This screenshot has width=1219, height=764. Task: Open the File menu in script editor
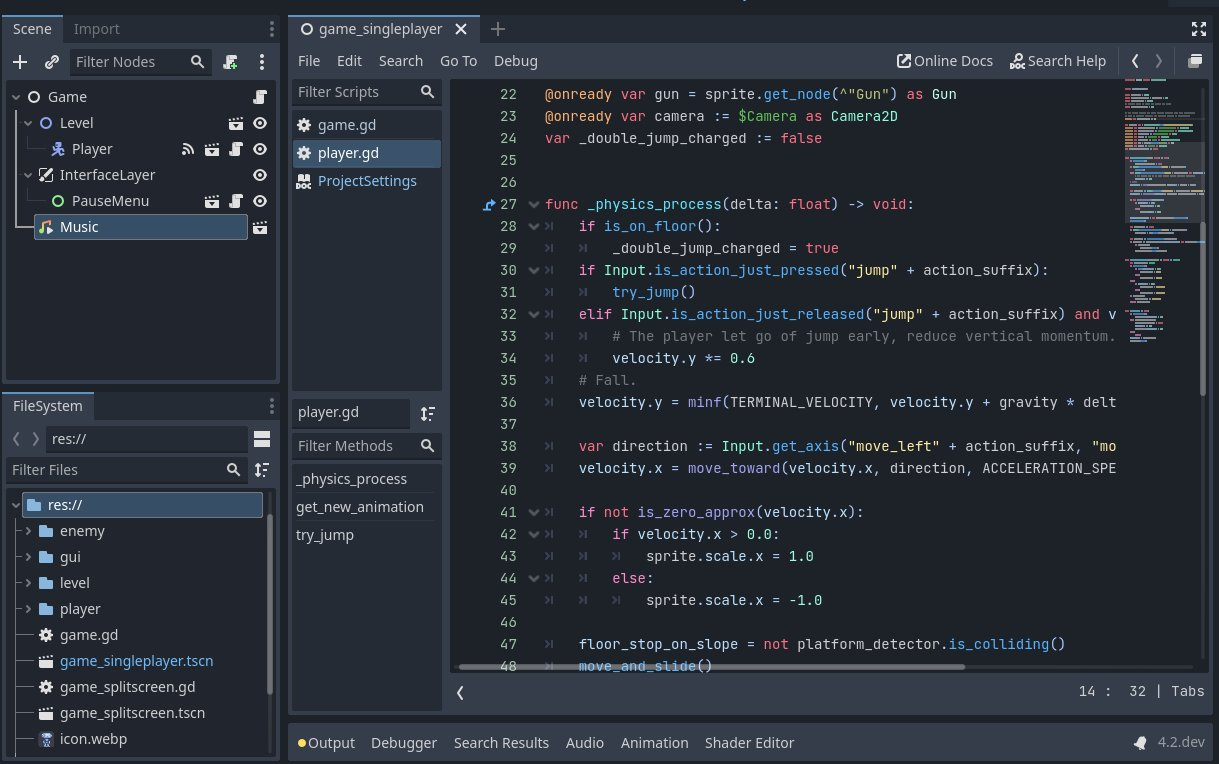[309, 61]
